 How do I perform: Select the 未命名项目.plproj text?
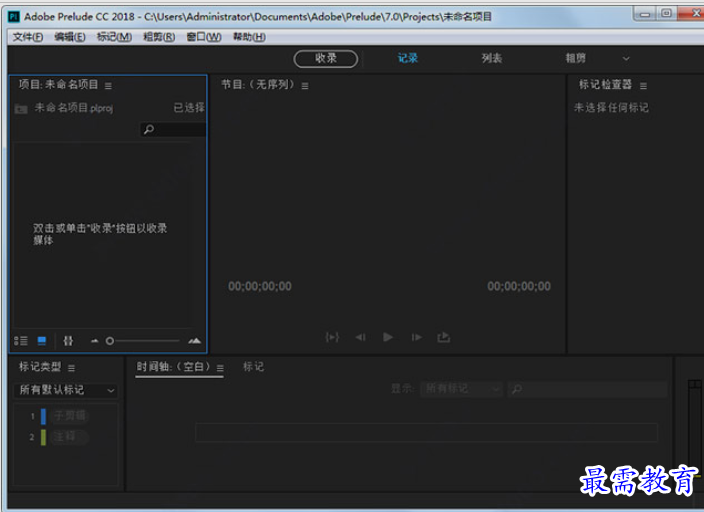74,108
